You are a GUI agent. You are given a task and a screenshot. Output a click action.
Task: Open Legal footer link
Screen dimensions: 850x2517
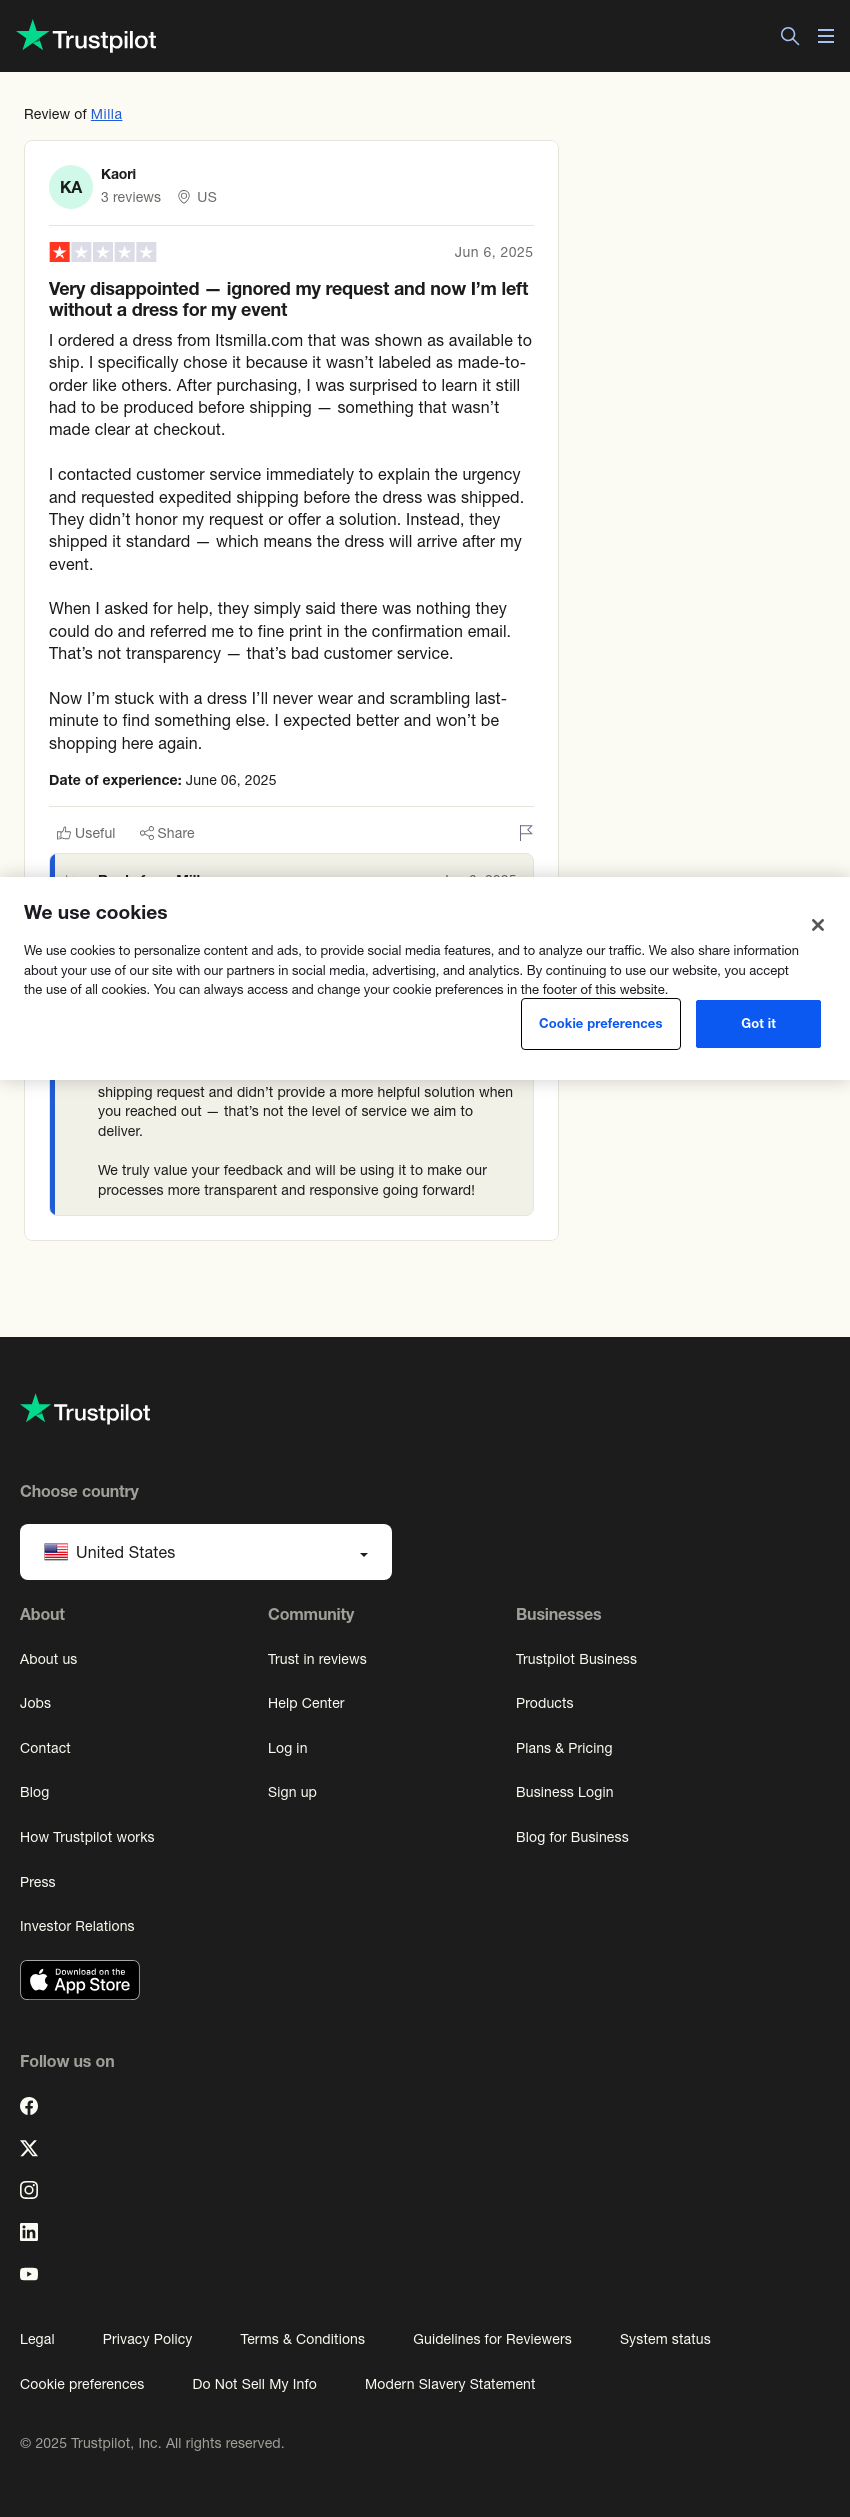point(37,2339)
